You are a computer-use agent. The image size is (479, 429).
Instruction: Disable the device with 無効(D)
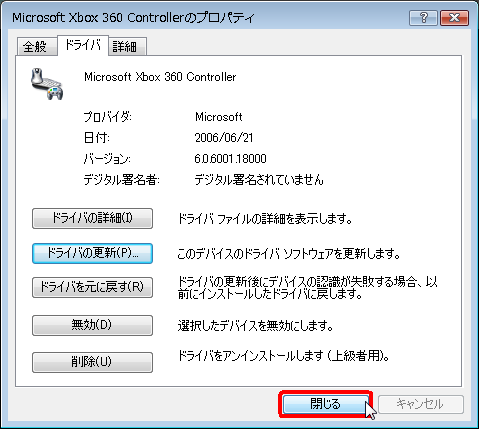click(92, 325)
